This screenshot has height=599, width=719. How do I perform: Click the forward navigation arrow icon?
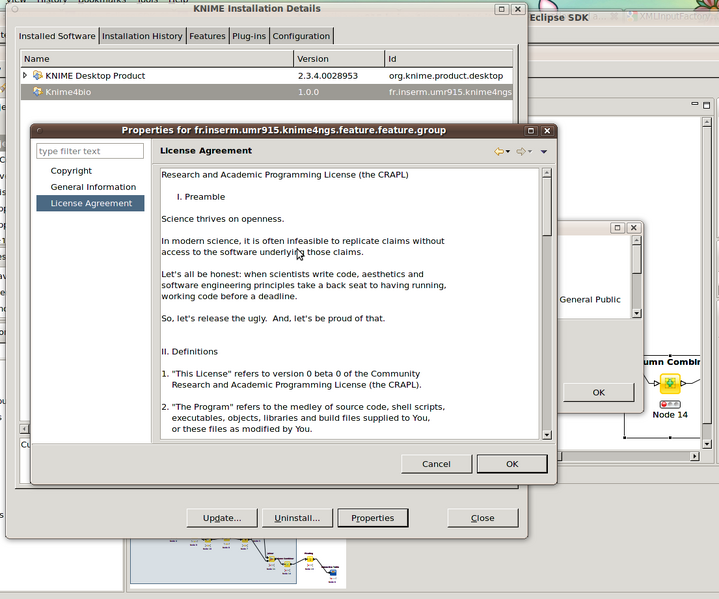pyautogui.click(x=521, y=151)
